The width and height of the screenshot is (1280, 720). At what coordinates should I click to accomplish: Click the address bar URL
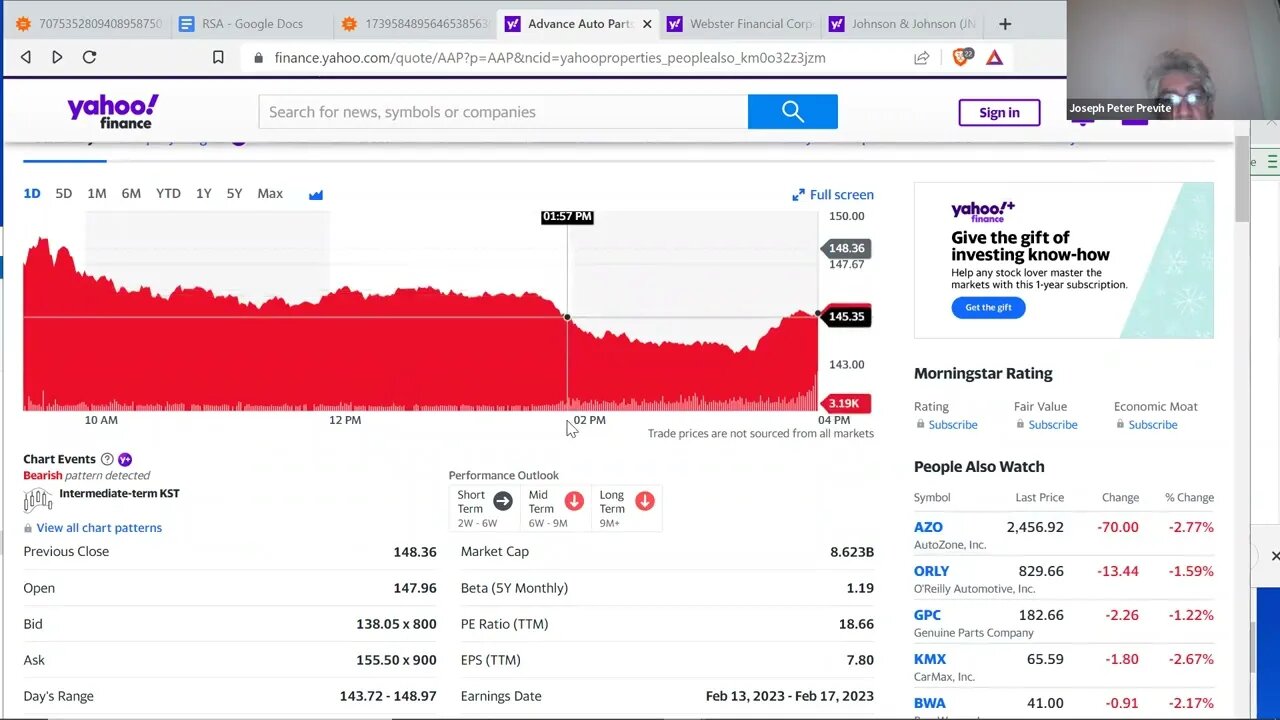[x=550, y=58]
